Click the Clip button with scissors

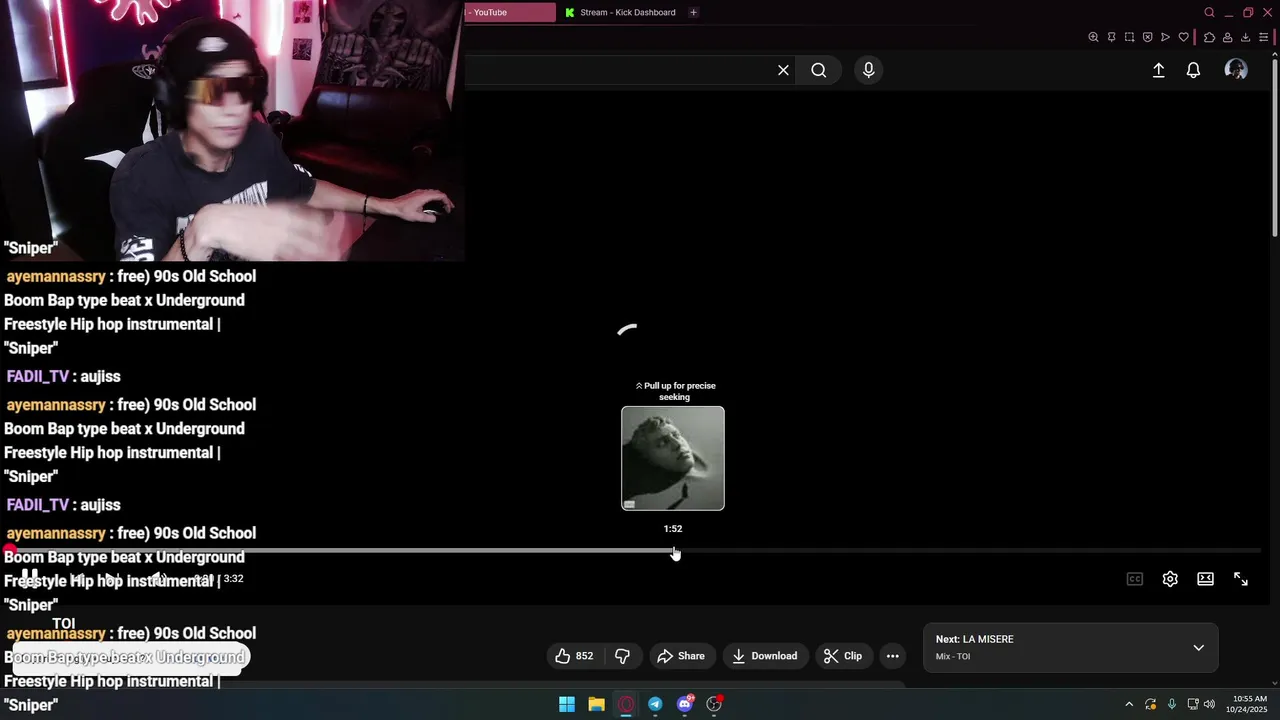click(x=843, y=656)
